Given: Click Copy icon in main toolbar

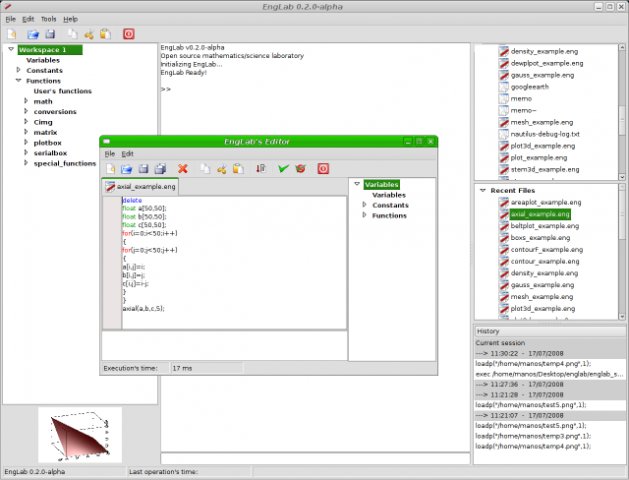Looking at the screenshot, I should [x=73, y=34].
